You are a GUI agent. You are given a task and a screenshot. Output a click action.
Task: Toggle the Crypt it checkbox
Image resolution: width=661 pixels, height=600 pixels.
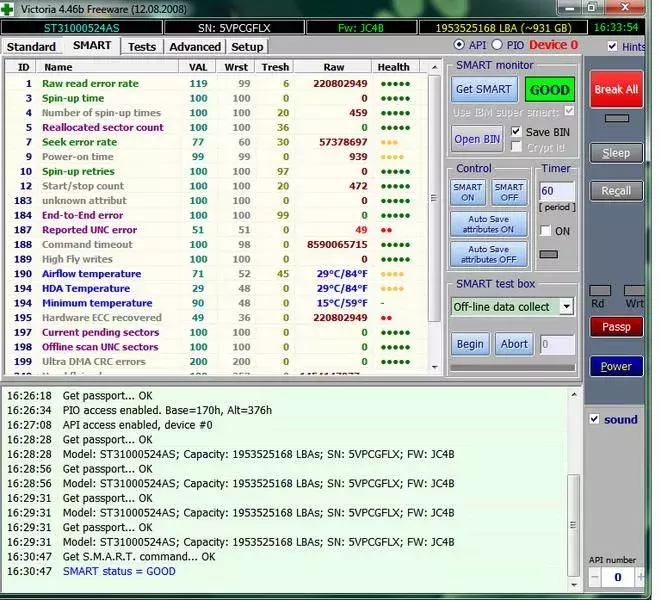pos(516,147)
